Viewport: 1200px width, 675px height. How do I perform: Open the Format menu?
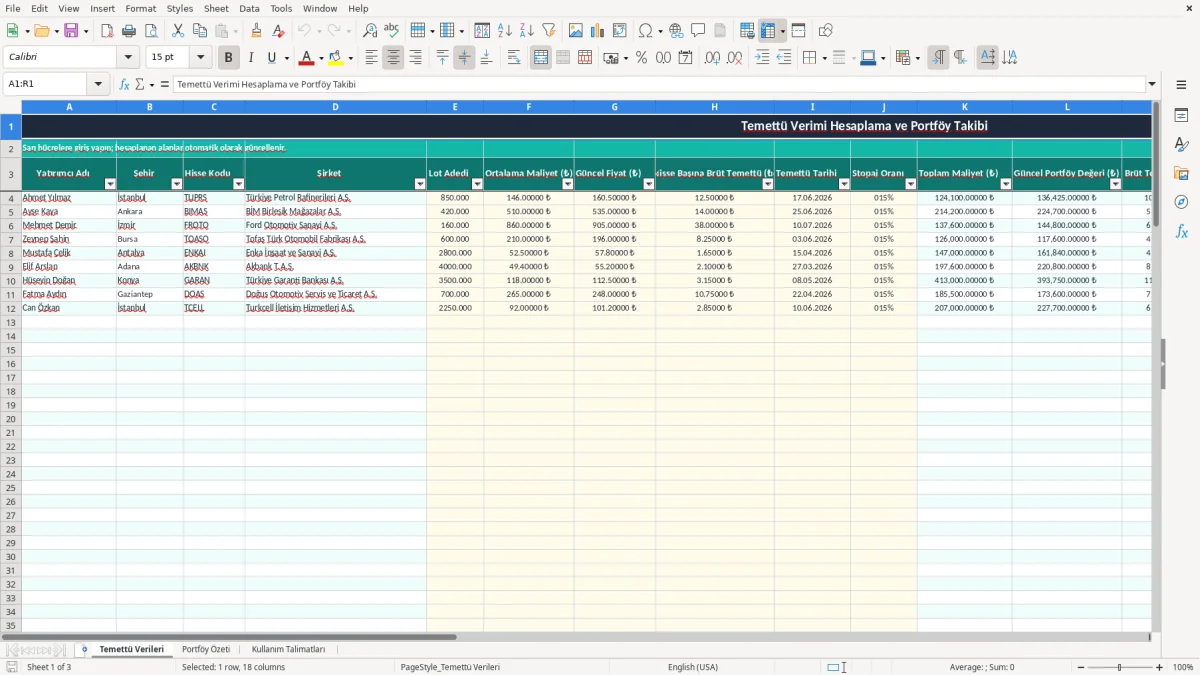[x=140, y=8]
